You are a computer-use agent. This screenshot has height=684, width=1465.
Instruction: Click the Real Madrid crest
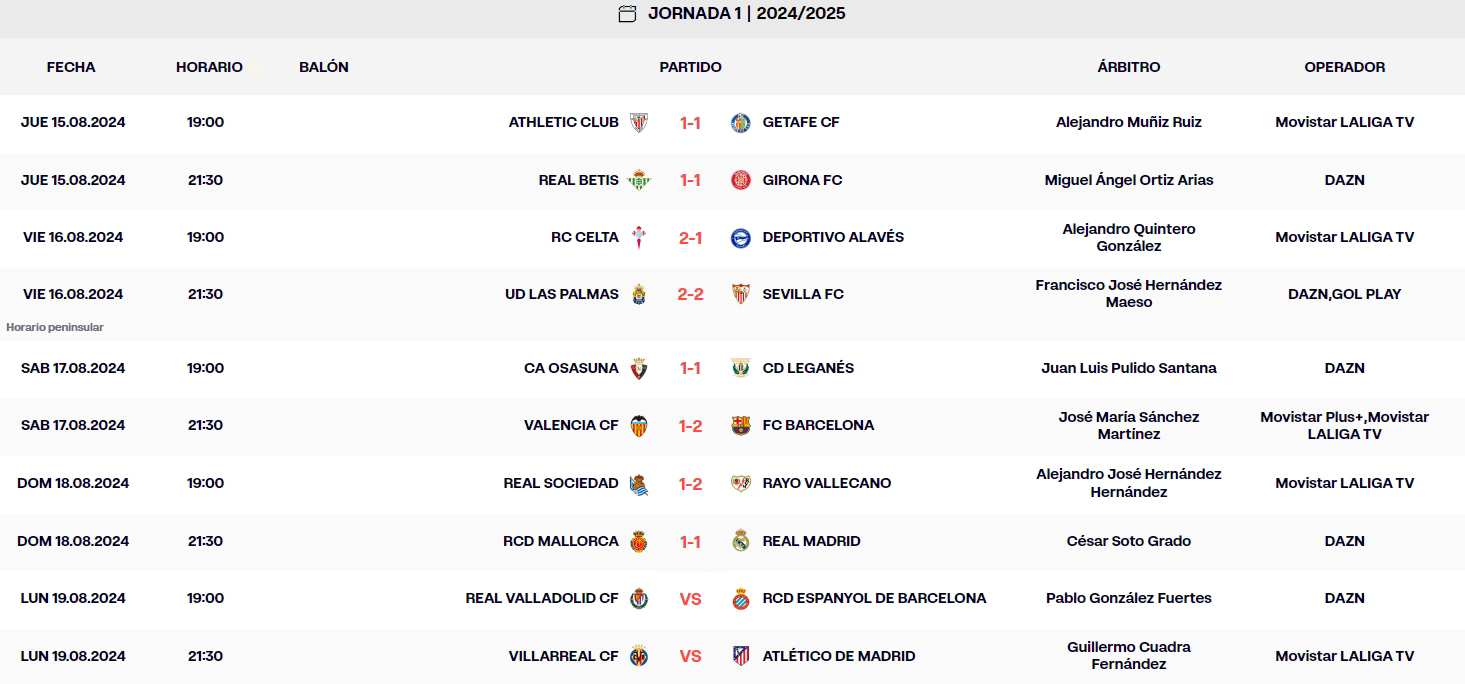[x=740, y=541]
